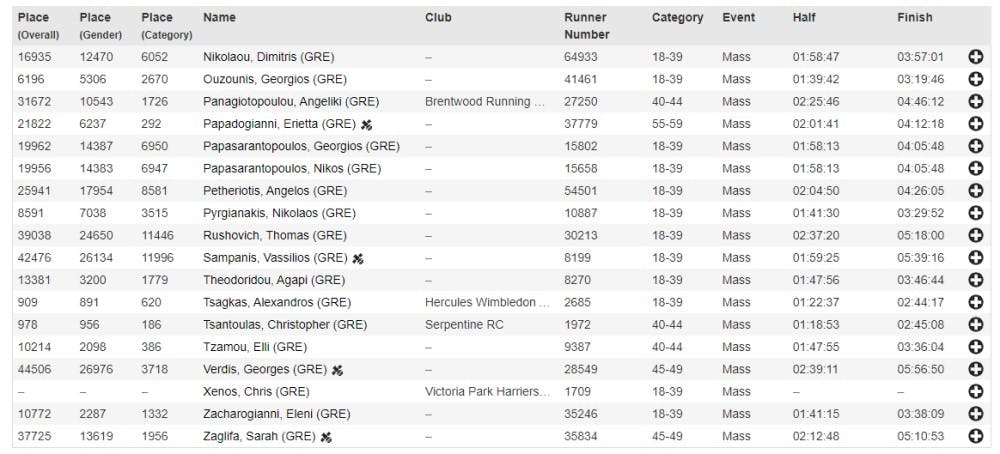Expand details for Ouzounis, Georgios row
The width and height of the screenshot is (1000, 454).
[976, 79]
